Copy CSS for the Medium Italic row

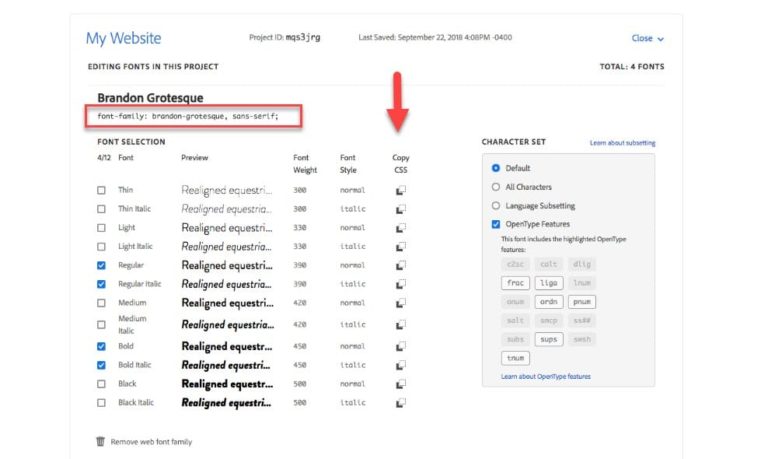pyautogui.click(x=401, y=324)
